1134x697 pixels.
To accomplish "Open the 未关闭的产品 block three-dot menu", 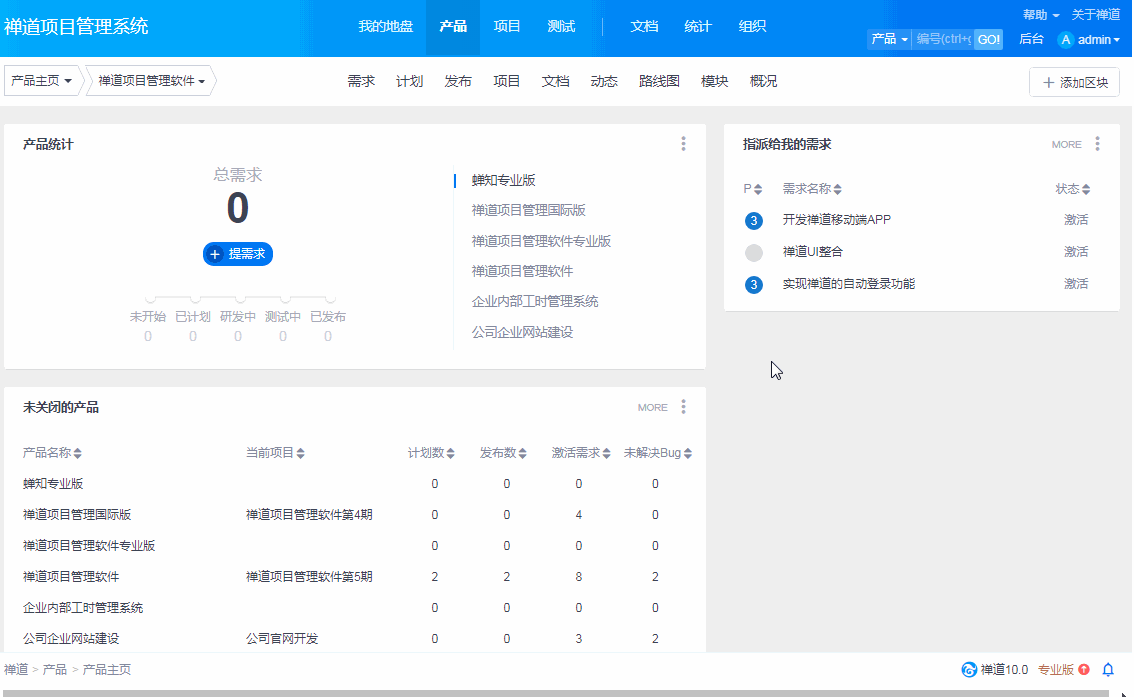I will [x=683, y=407].
